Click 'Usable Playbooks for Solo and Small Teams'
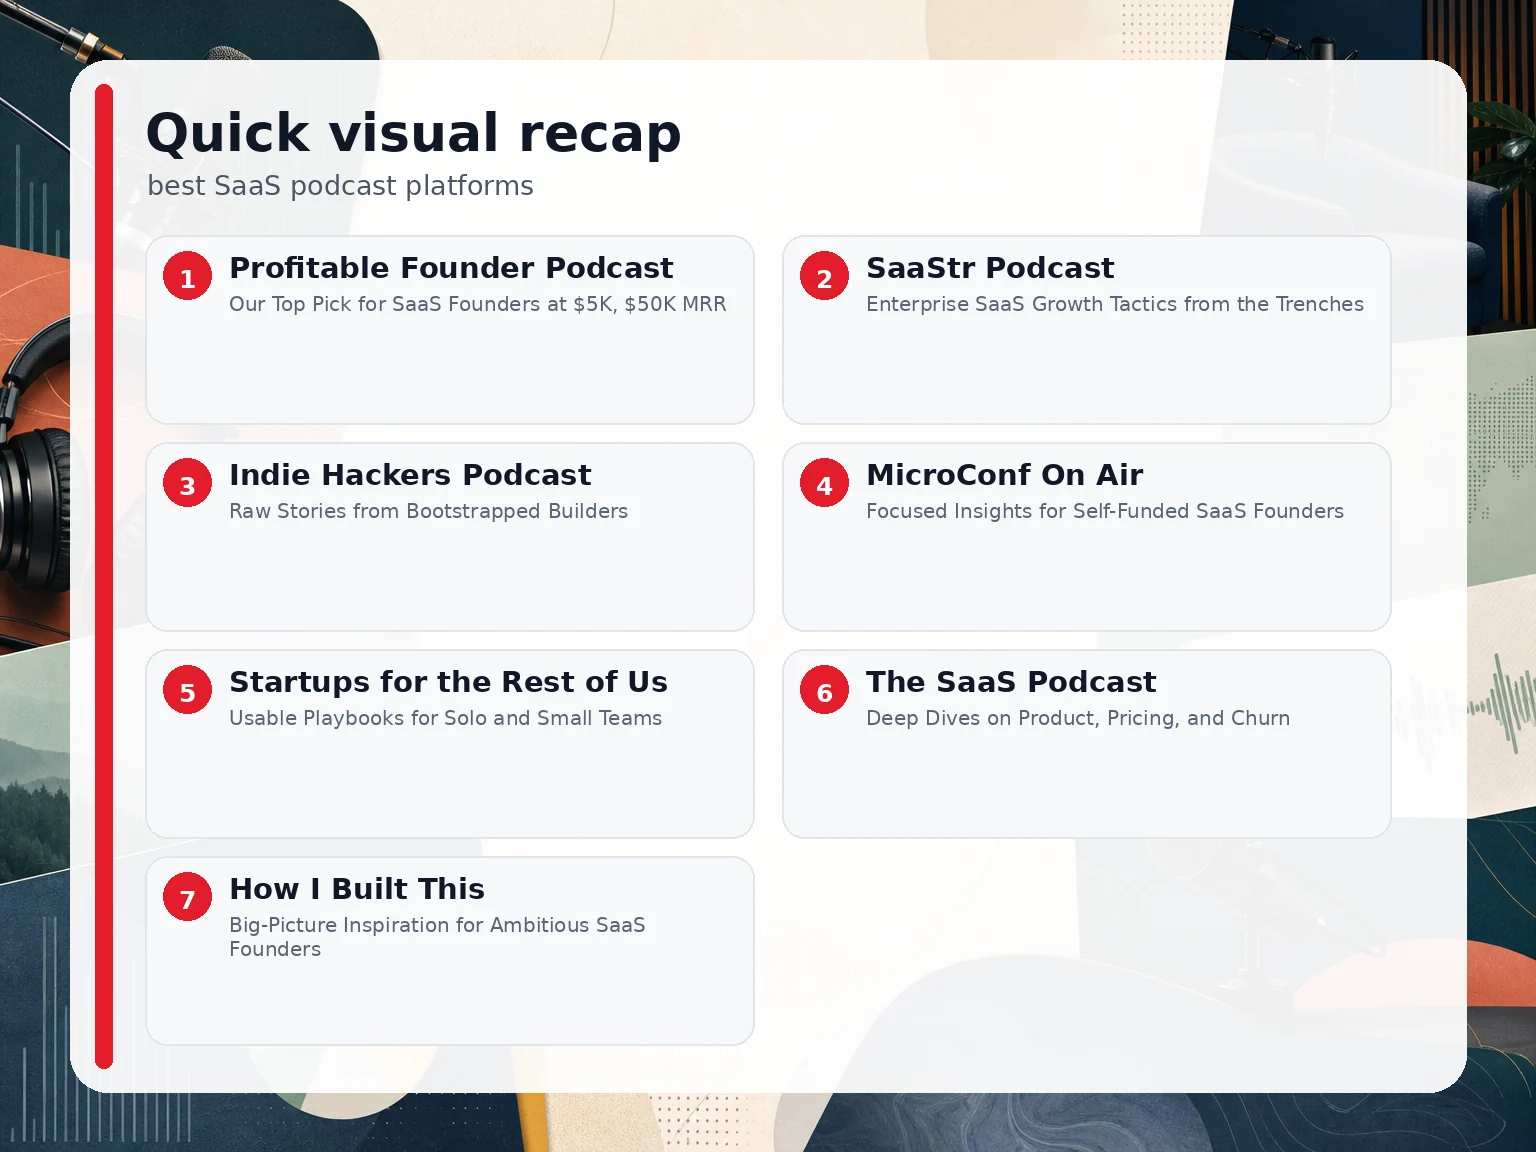1536x1152 pixels. [445, 718]
